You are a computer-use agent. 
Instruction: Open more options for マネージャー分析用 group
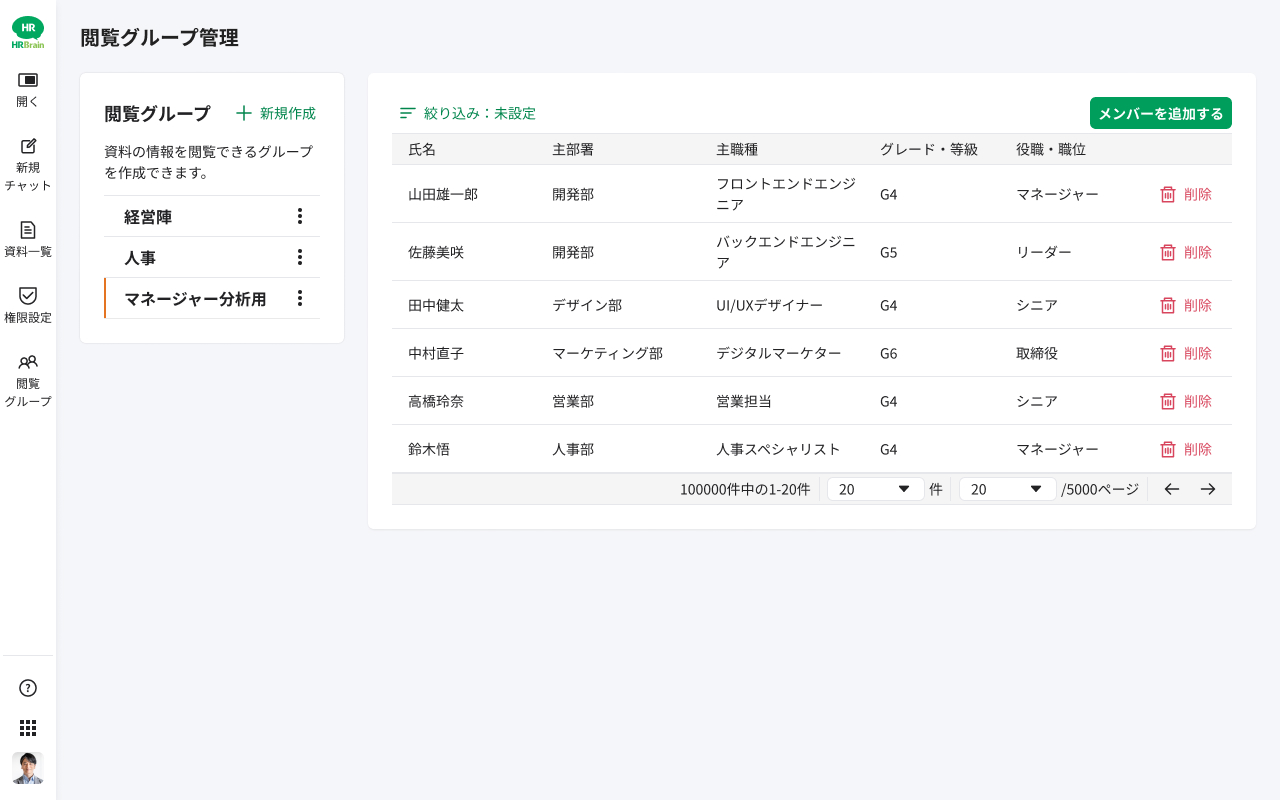(x=299, y=298)
